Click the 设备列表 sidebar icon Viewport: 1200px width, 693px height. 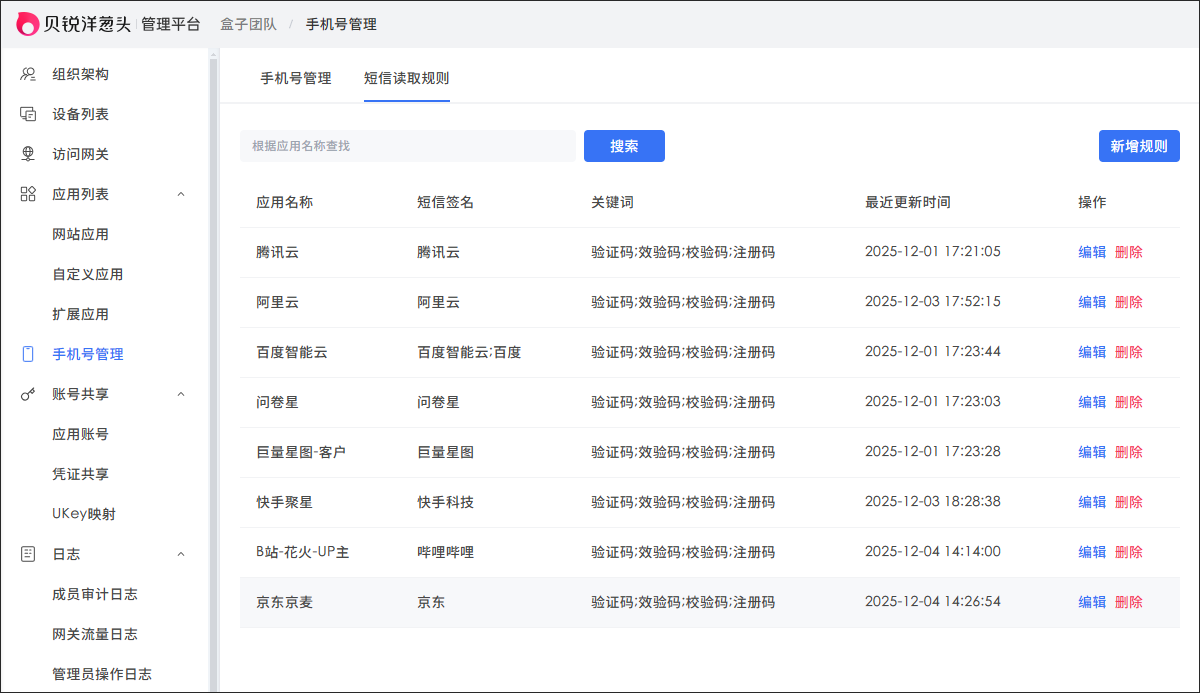click(28, 114)
